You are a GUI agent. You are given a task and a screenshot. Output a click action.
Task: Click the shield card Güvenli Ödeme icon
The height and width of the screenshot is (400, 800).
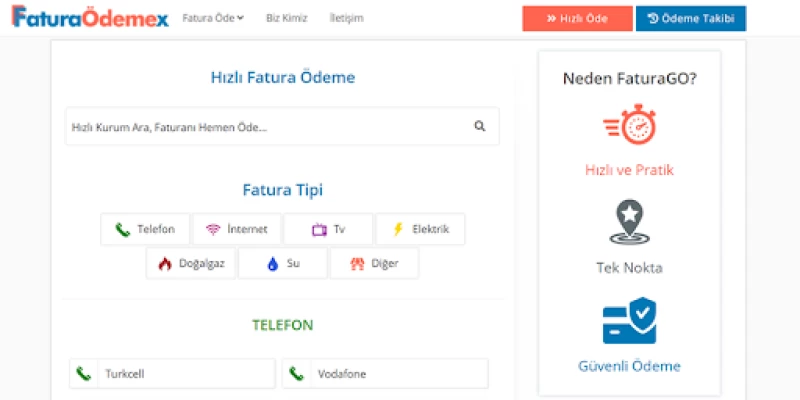629,320
